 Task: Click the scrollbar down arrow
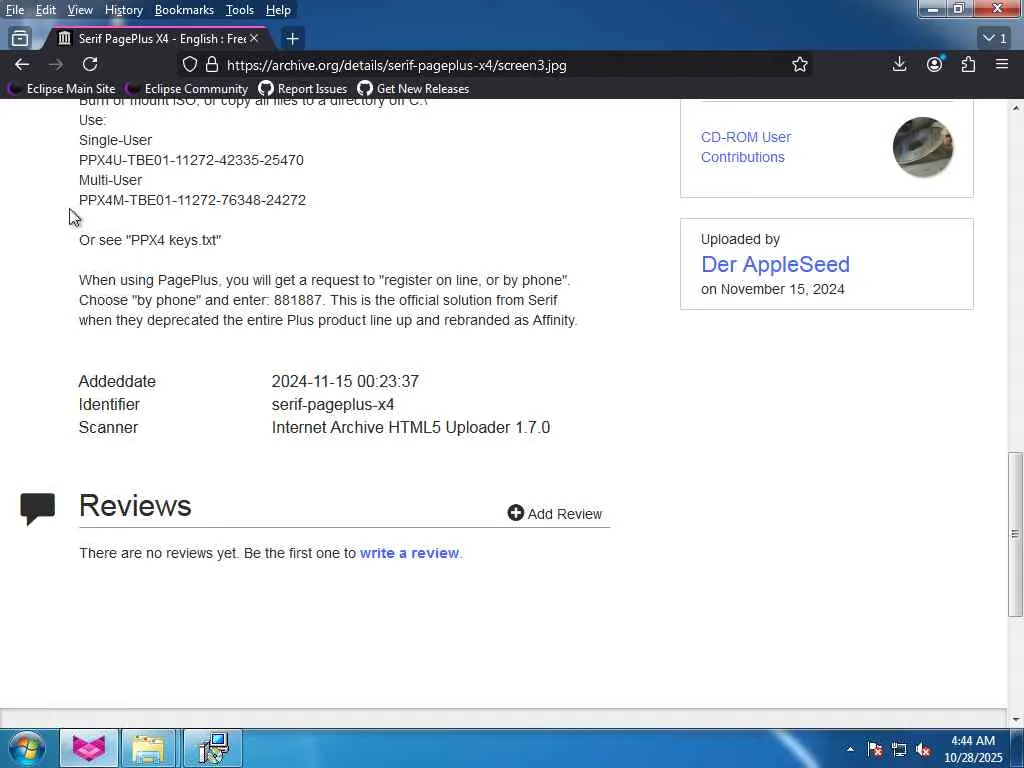coord(1015,720)
